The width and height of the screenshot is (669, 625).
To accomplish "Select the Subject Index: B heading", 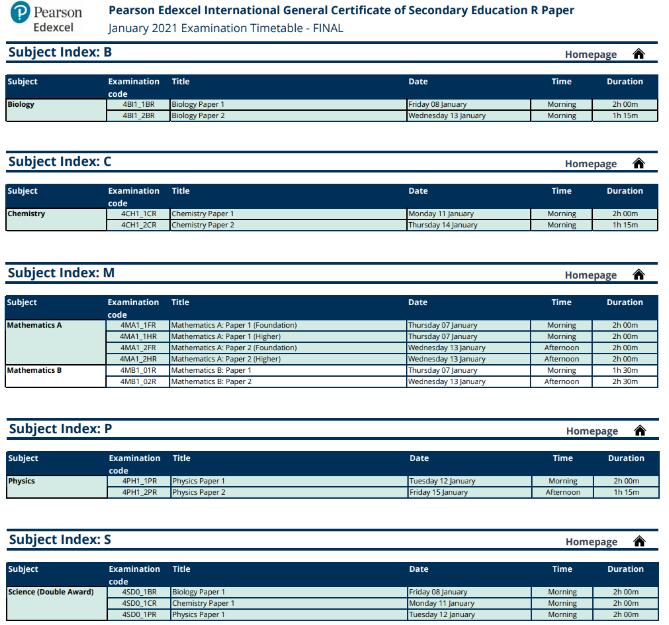I will (60, 52).
